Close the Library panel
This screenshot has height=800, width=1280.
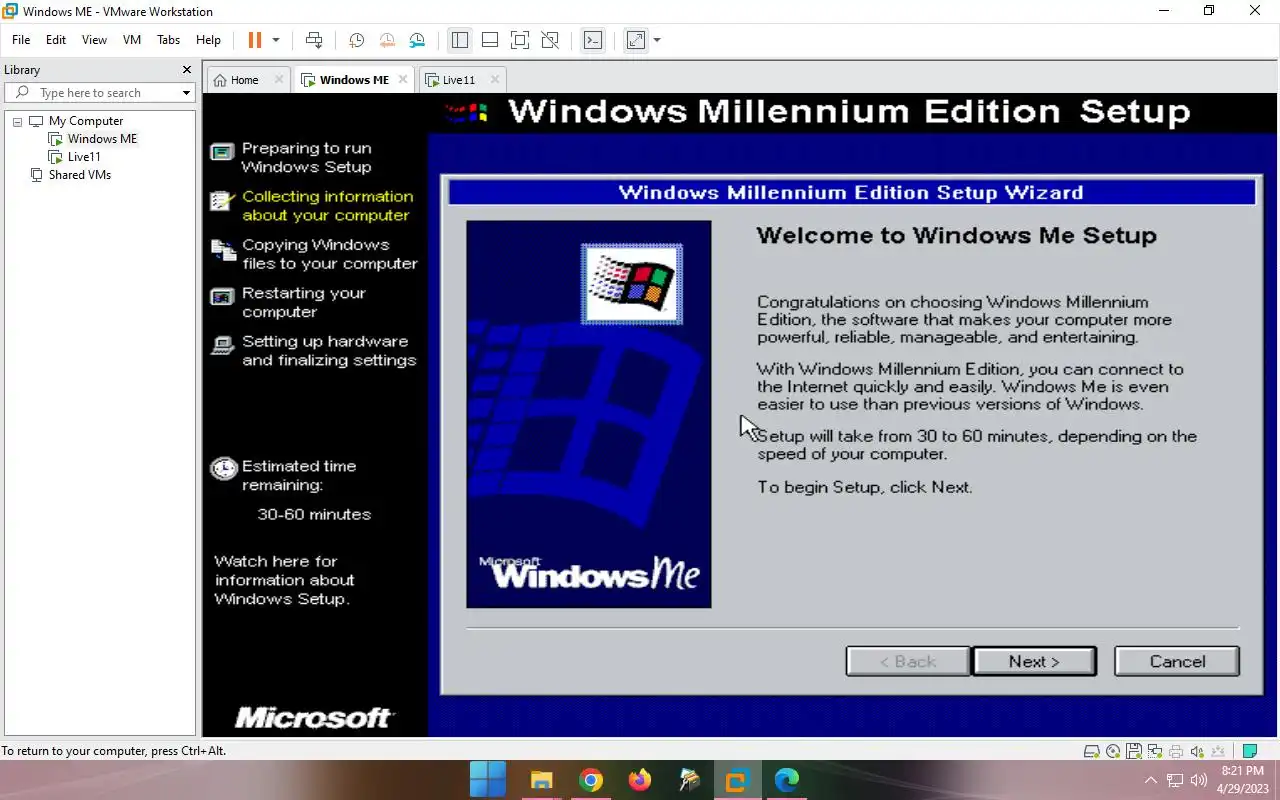[x=186, y=70]
